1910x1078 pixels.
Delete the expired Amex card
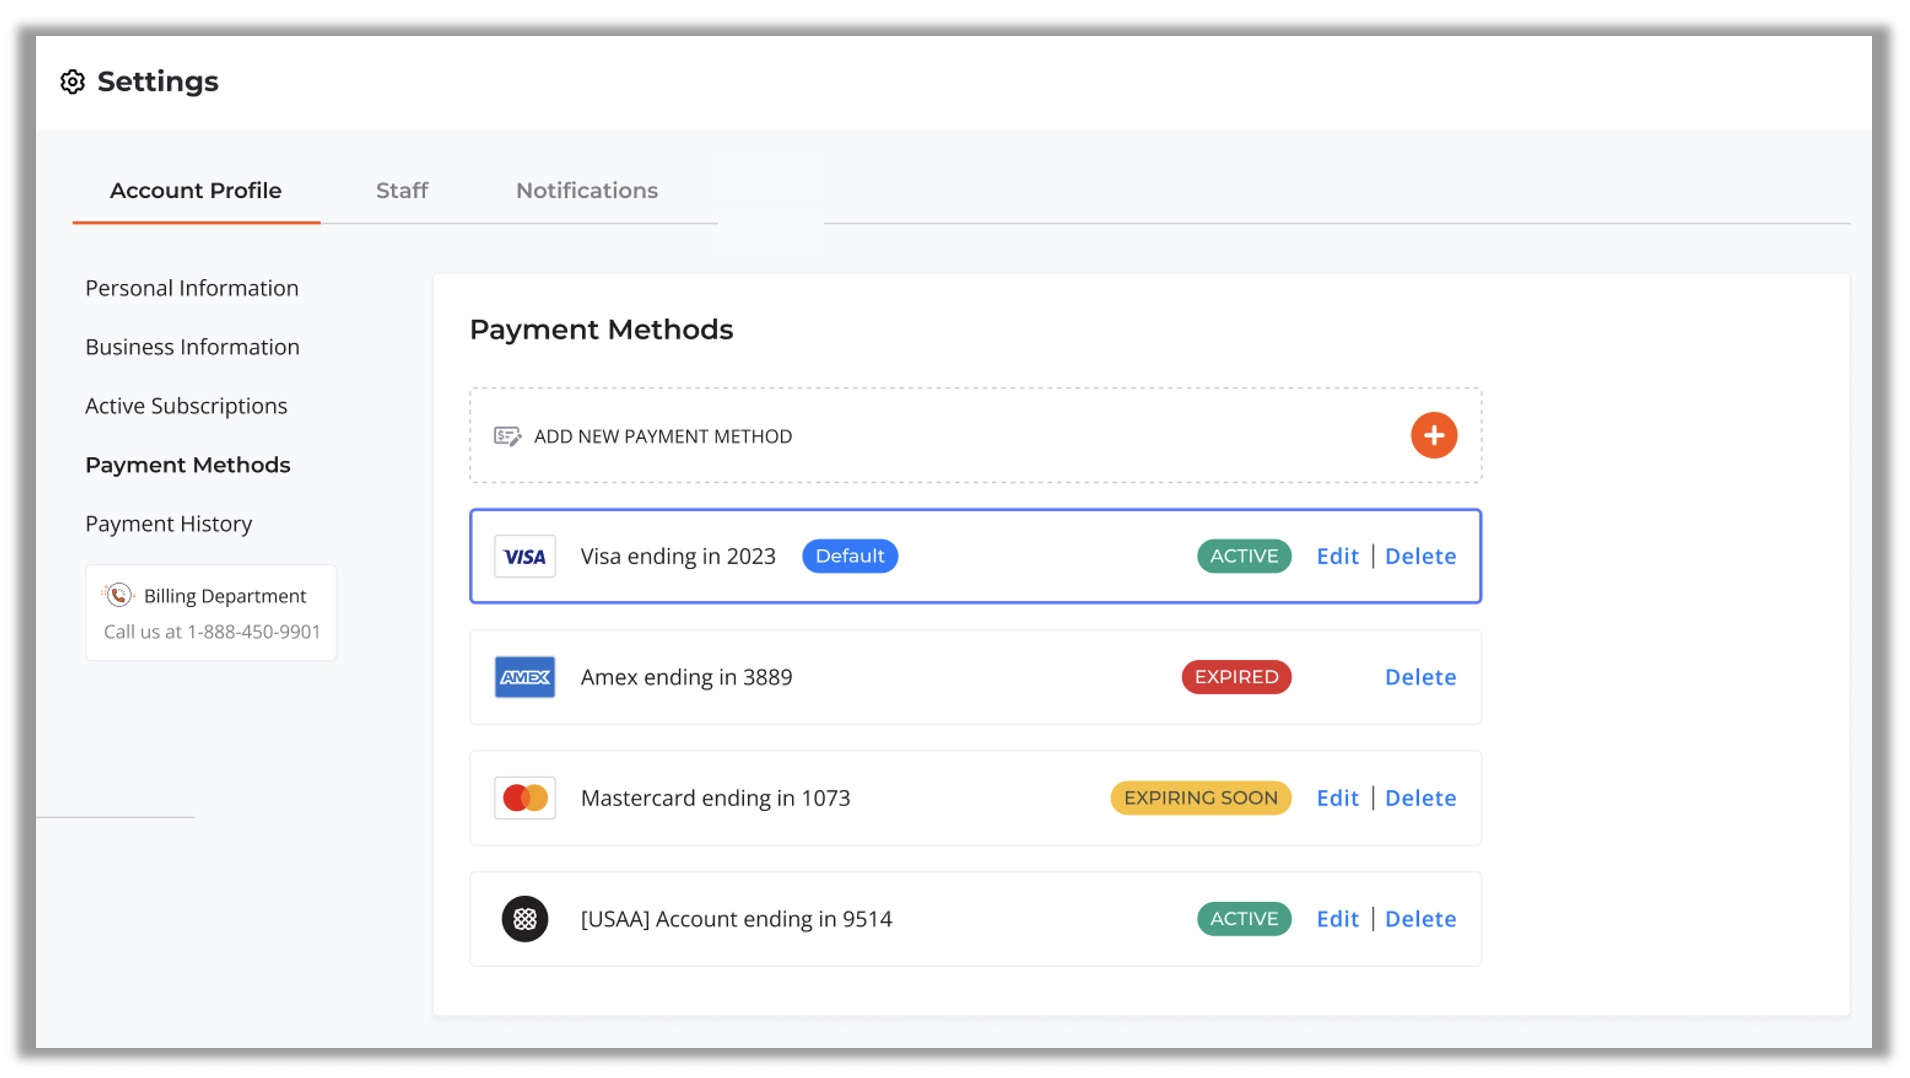click(x=1419, y=678)
